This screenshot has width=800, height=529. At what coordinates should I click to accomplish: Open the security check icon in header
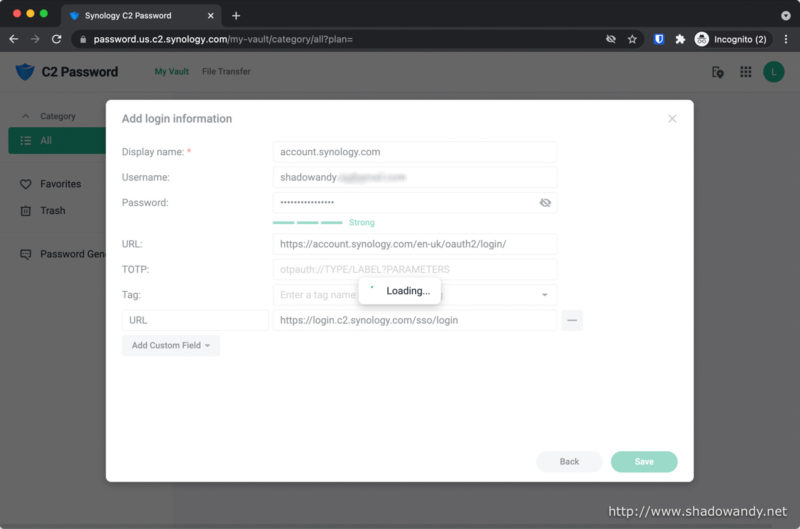(717, 72)
